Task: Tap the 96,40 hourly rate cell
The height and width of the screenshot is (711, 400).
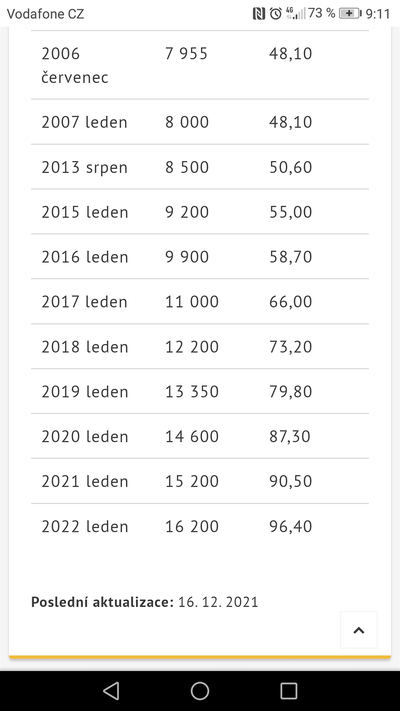Action: tap(290, 526)
